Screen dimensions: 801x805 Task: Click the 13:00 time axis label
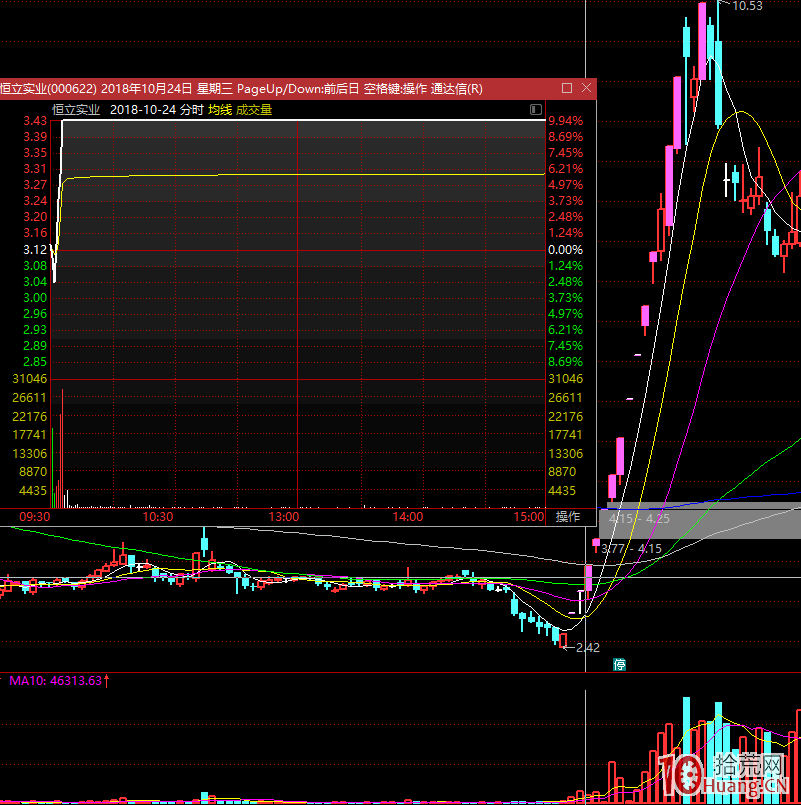[284, 516]
